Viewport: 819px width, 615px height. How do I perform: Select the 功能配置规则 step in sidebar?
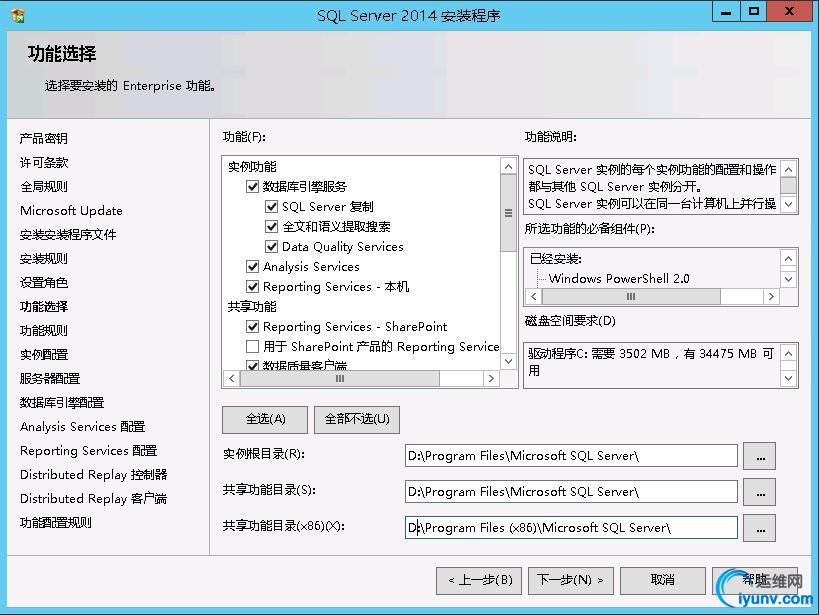(x=56, y=523)
